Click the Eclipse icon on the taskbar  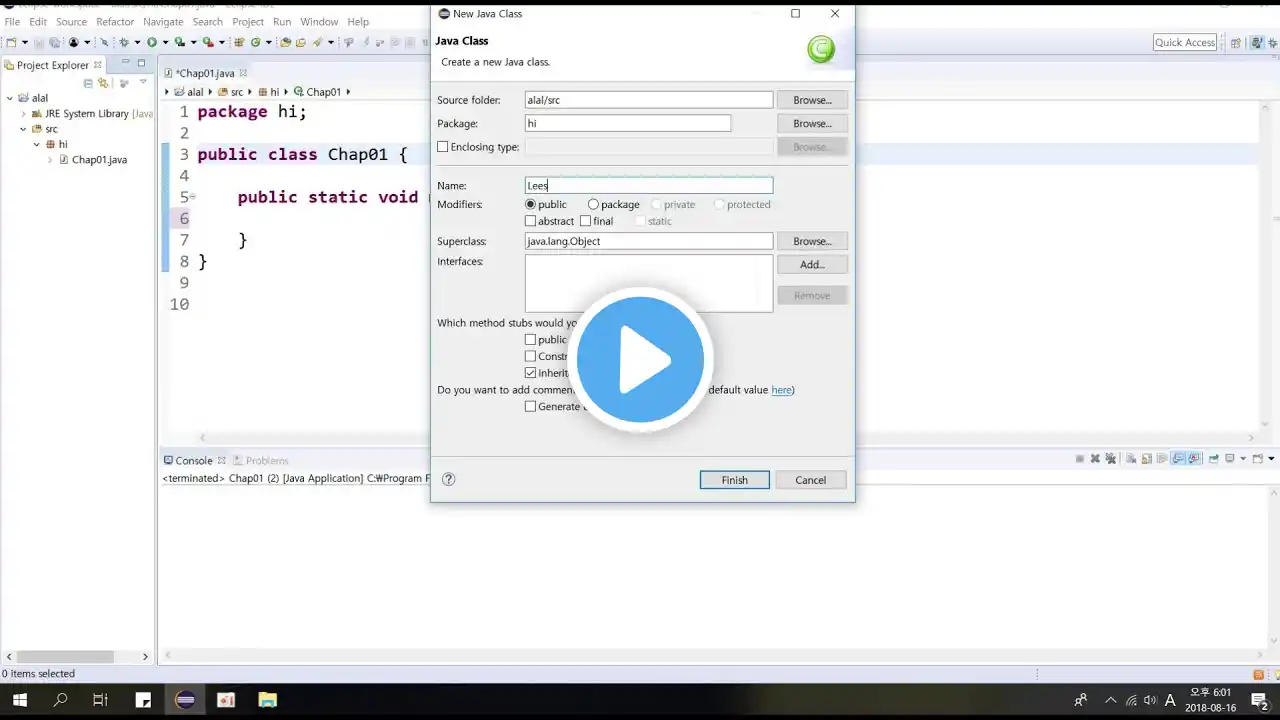tap(185, 700)
